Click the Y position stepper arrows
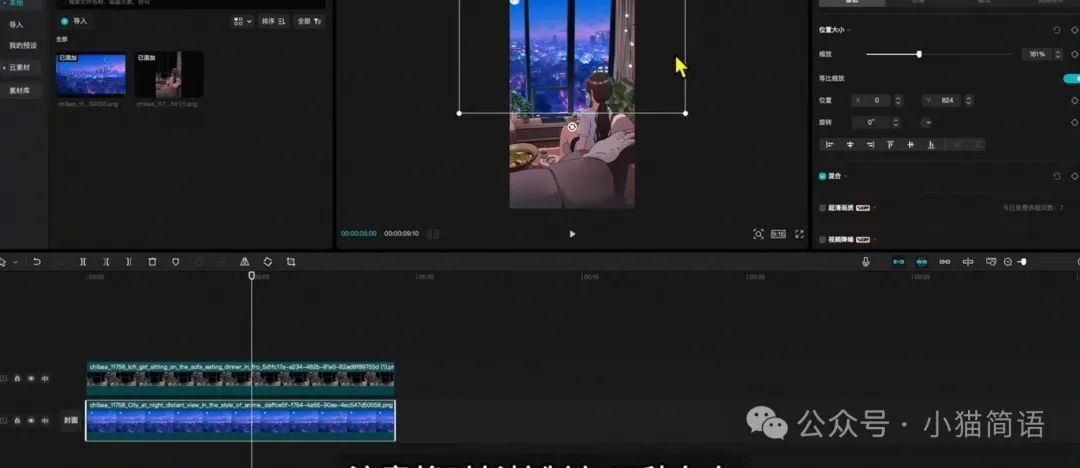This screenshot has height=468, width=1080. click(969, 101)
